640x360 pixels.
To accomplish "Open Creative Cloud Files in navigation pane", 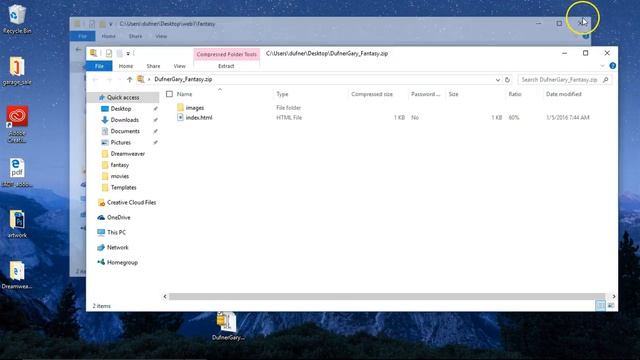I will (131, 202).
